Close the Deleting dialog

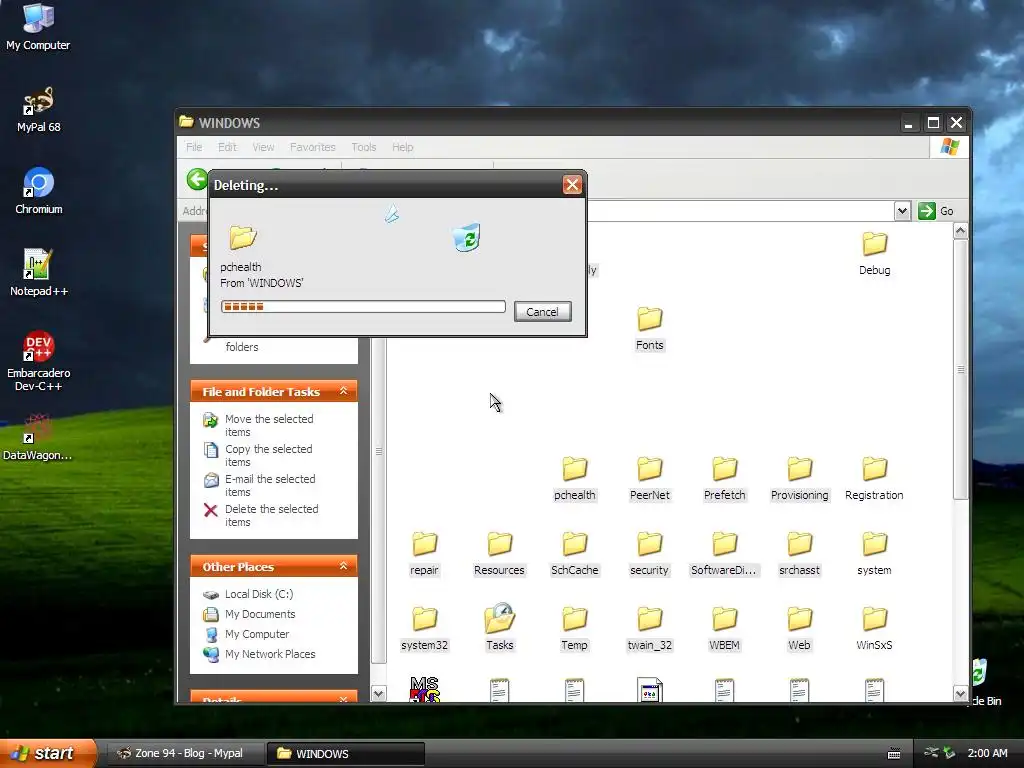click(571, 185)
